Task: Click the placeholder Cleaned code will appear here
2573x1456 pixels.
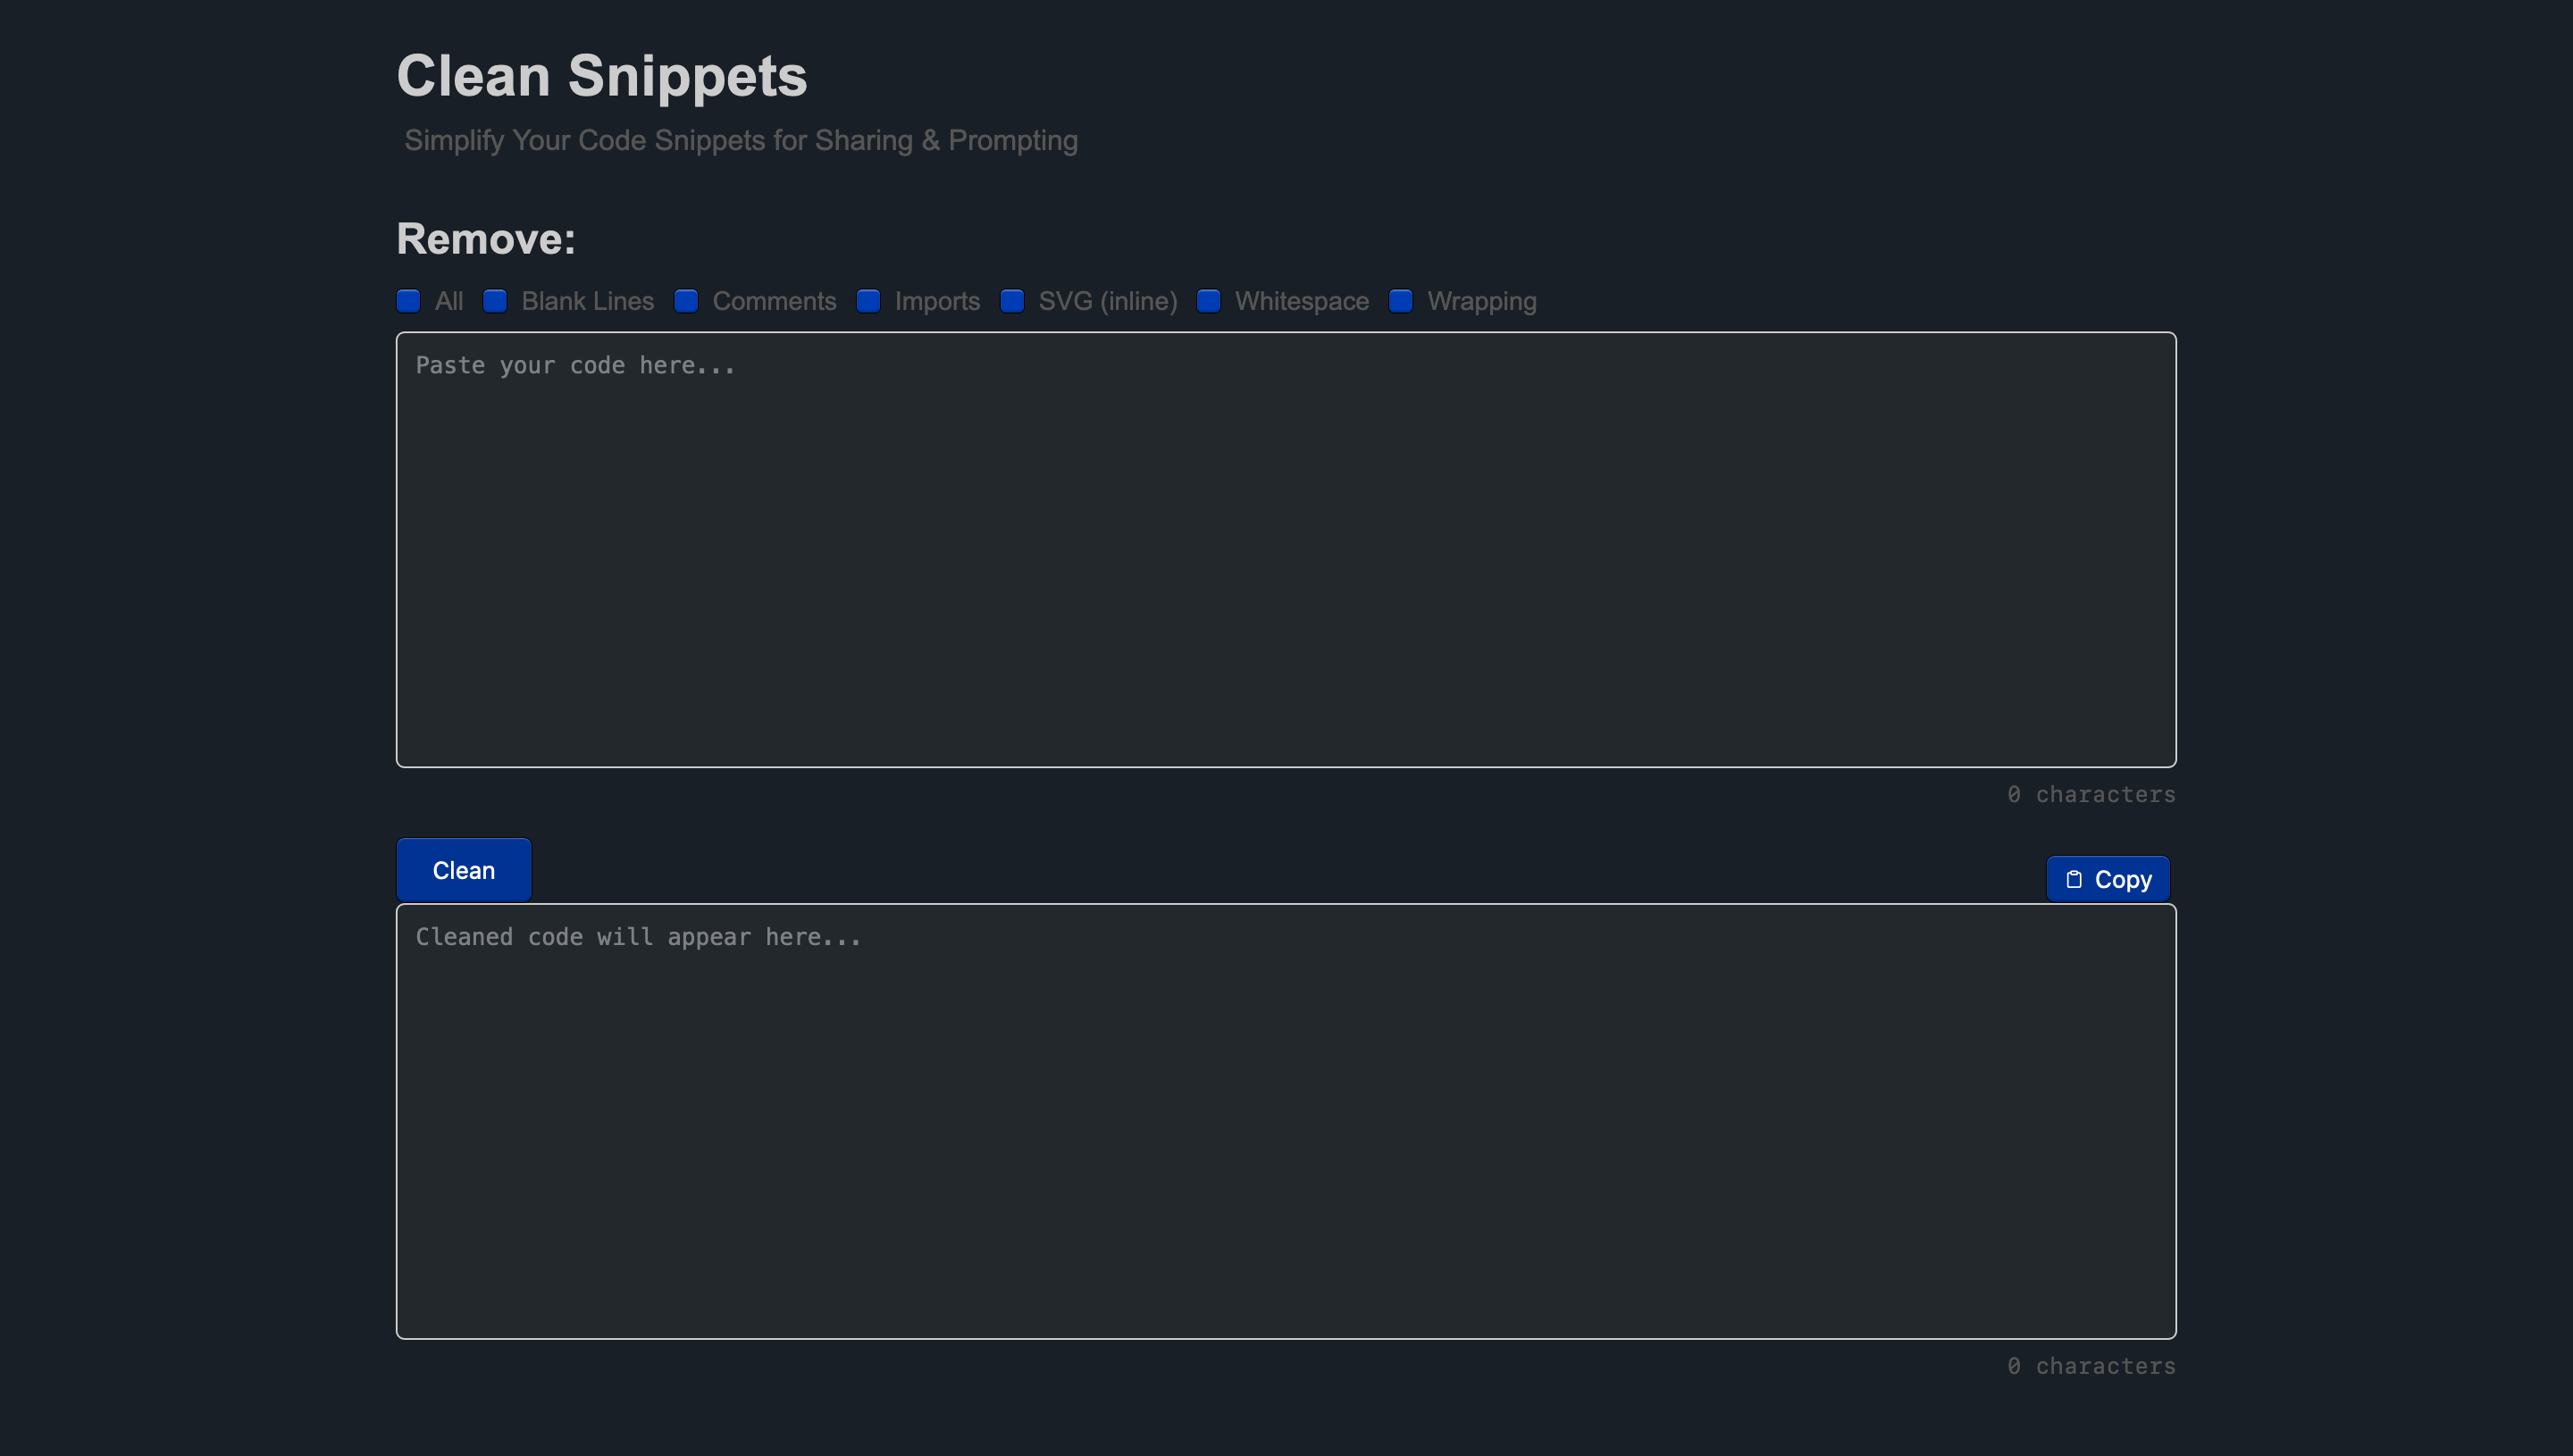Action: 637,937
